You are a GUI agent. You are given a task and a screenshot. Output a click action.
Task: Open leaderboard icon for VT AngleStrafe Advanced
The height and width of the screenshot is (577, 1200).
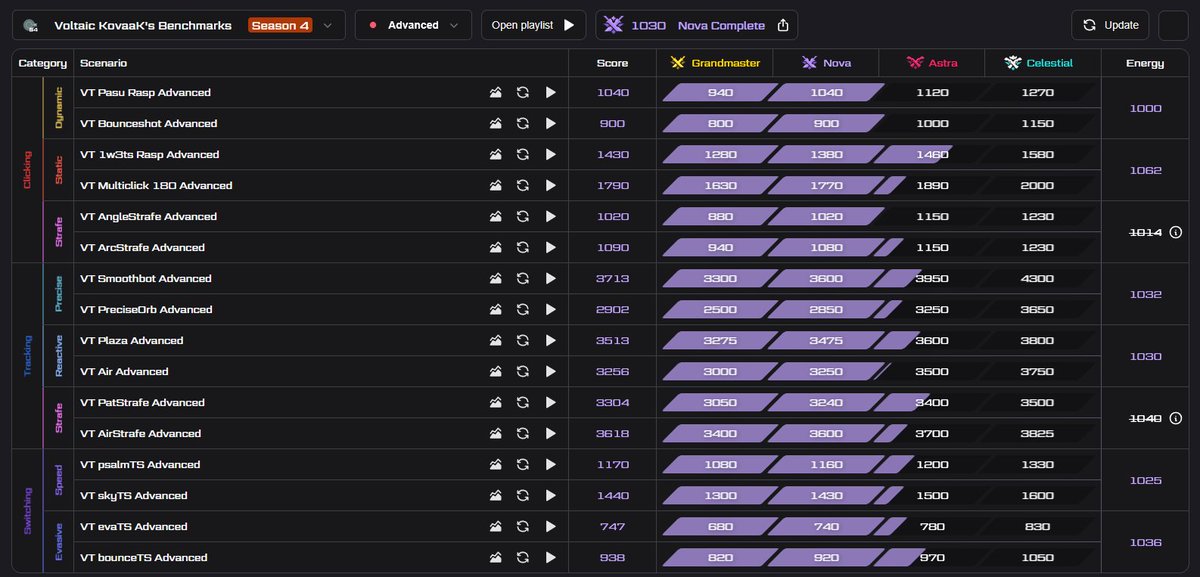tap(495, 217)
